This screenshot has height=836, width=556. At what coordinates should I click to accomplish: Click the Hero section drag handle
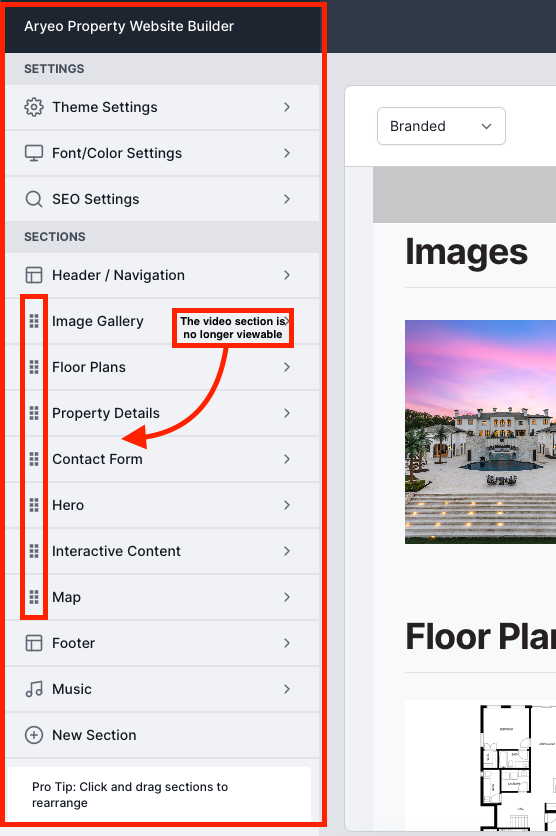click(34, 505)
